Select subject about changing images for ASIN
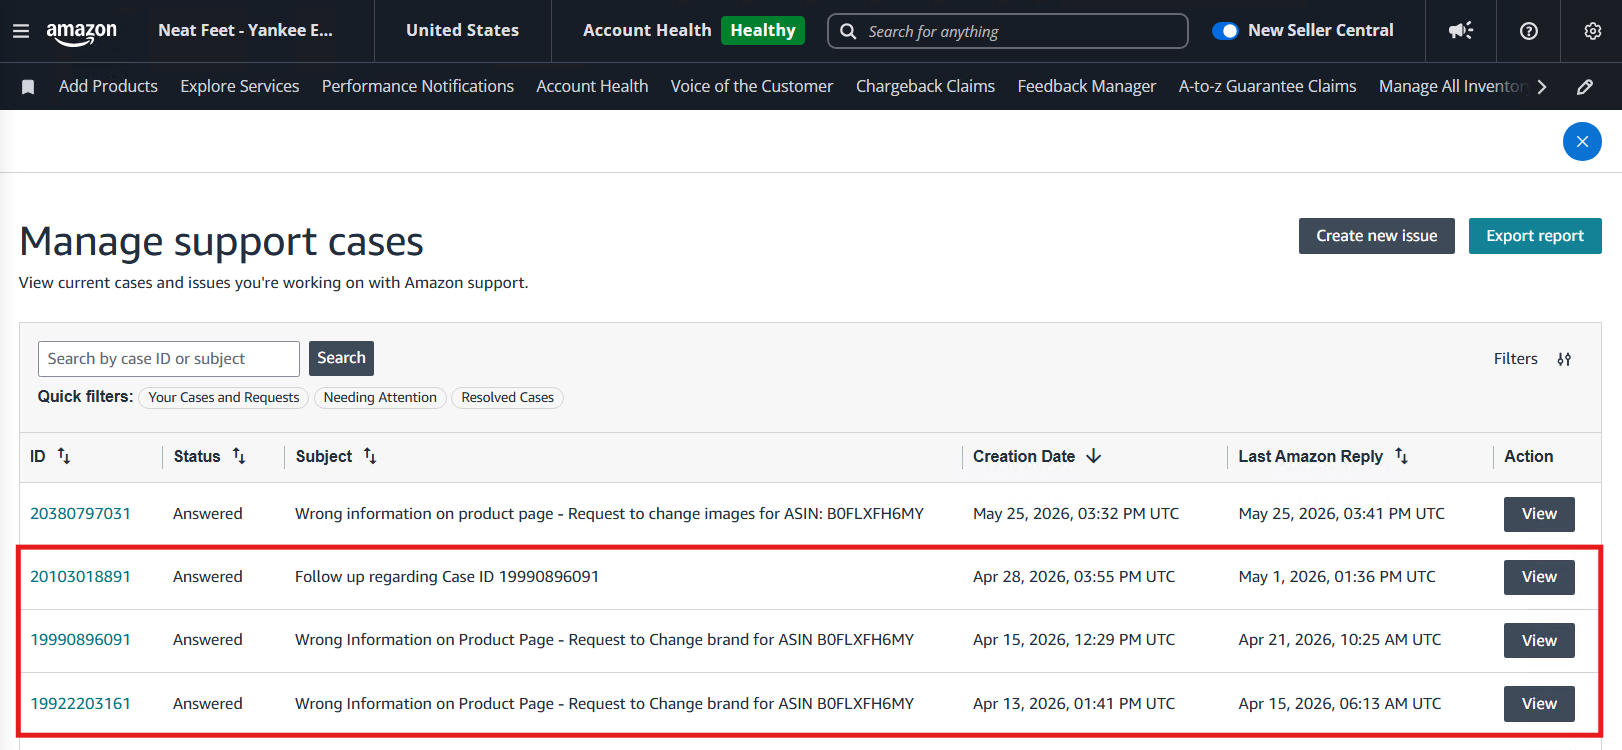Viewport: 1622px width, 750px height. click(609, 514)
